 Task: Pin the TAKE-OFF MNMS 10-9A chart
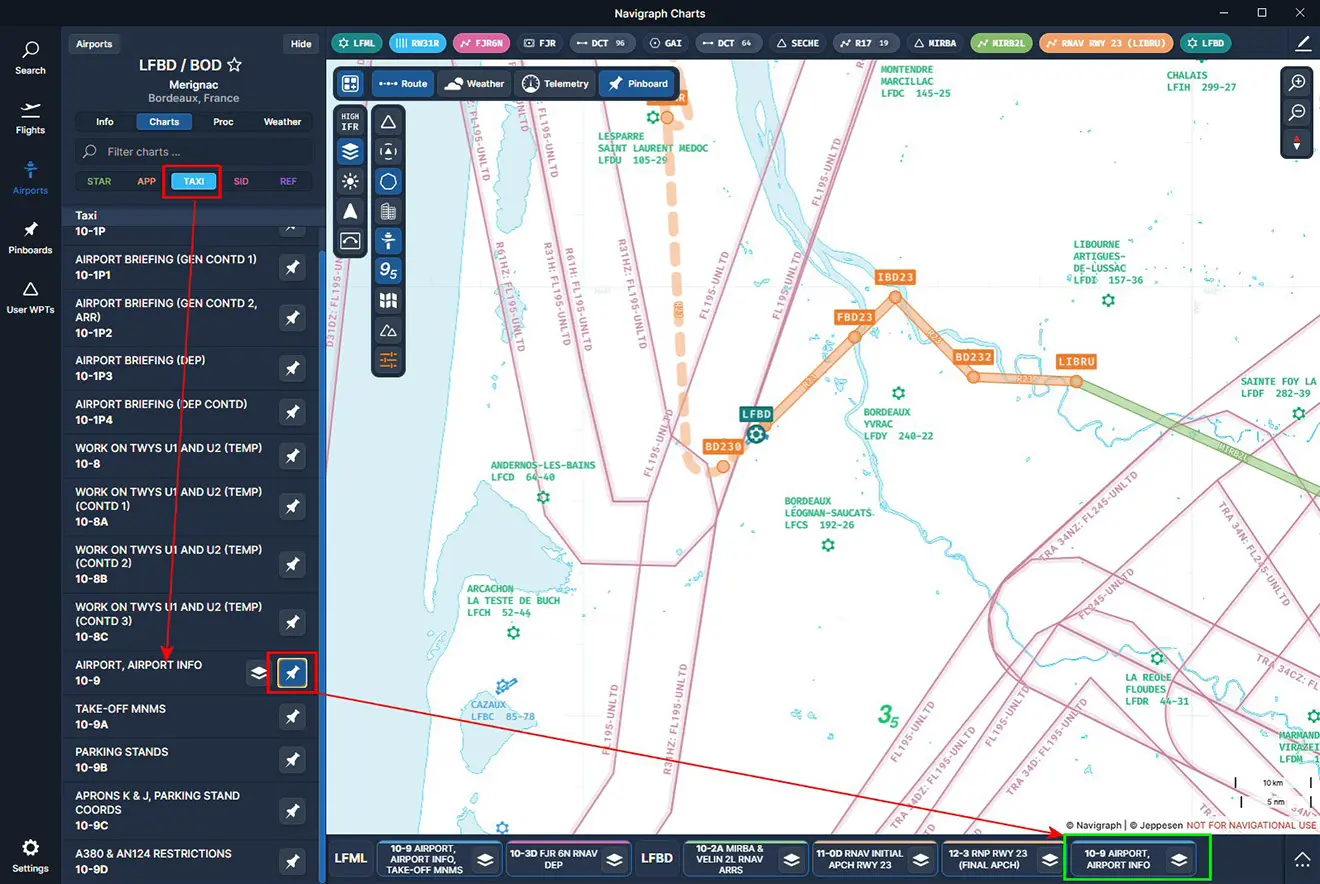292,717
